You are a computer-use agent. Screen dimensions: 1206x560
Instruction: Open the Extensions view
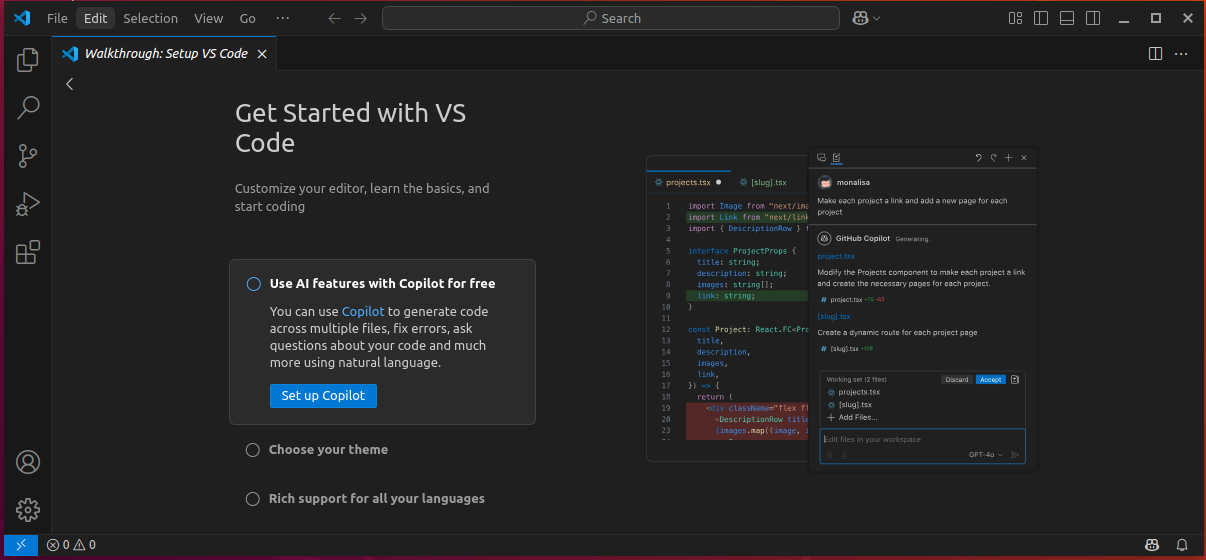coord(28,252)
